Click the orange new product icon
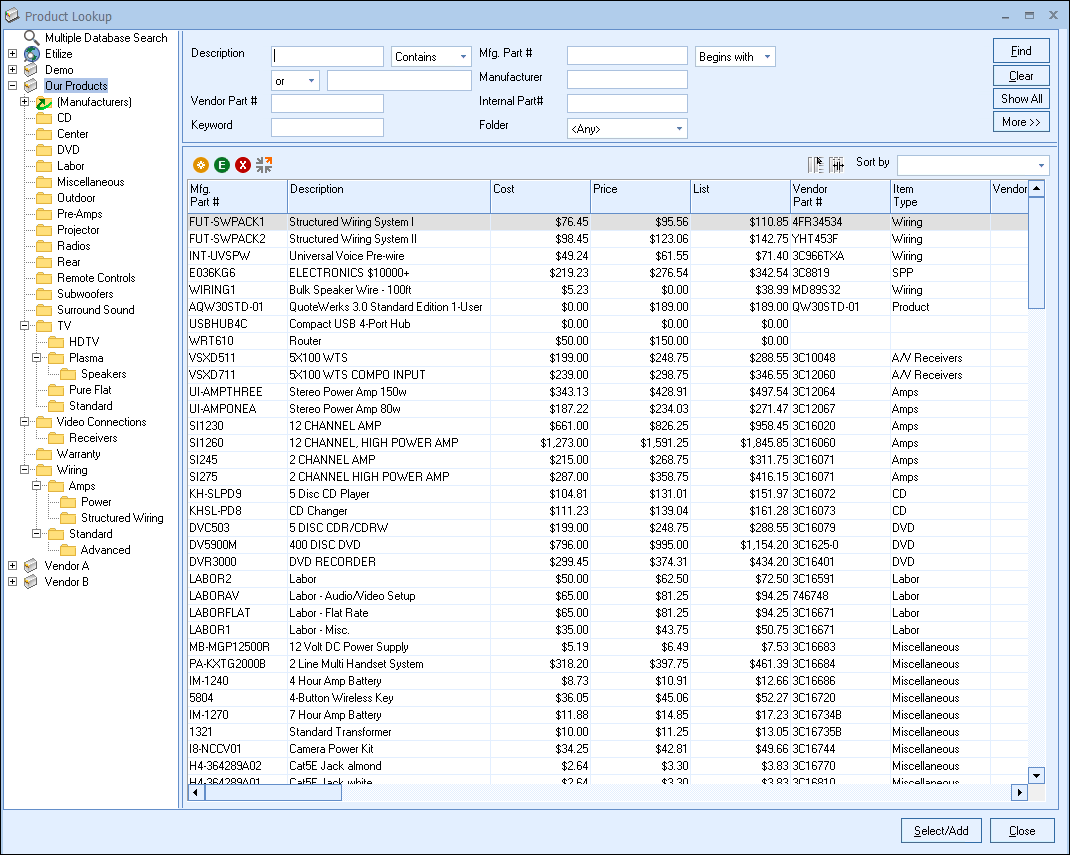1070x855 pixels. 201,165
